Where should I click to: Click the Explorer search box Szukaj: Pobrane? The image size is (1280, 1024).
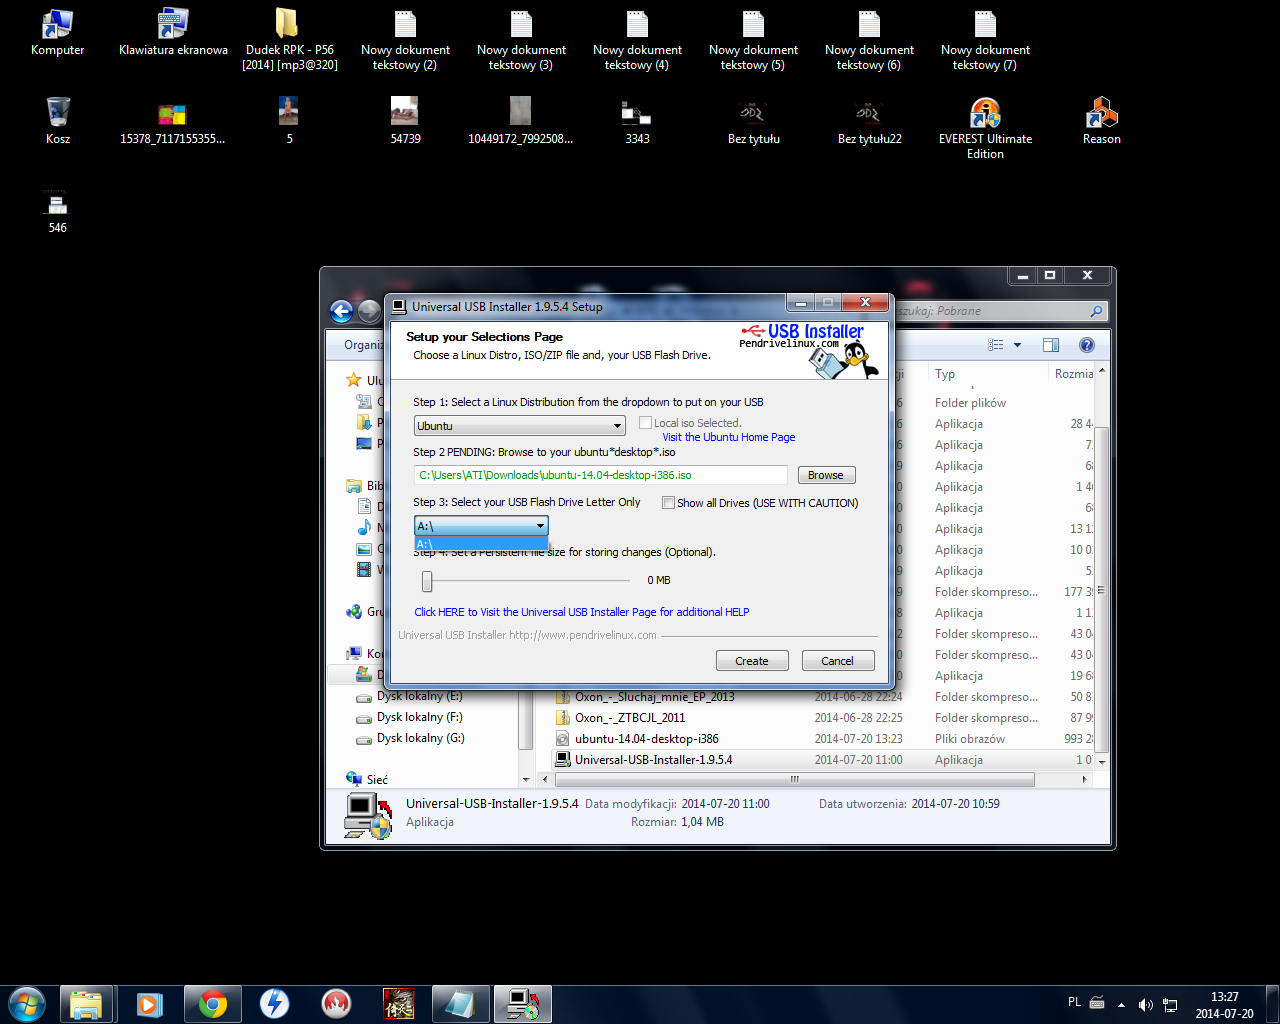1000,311
